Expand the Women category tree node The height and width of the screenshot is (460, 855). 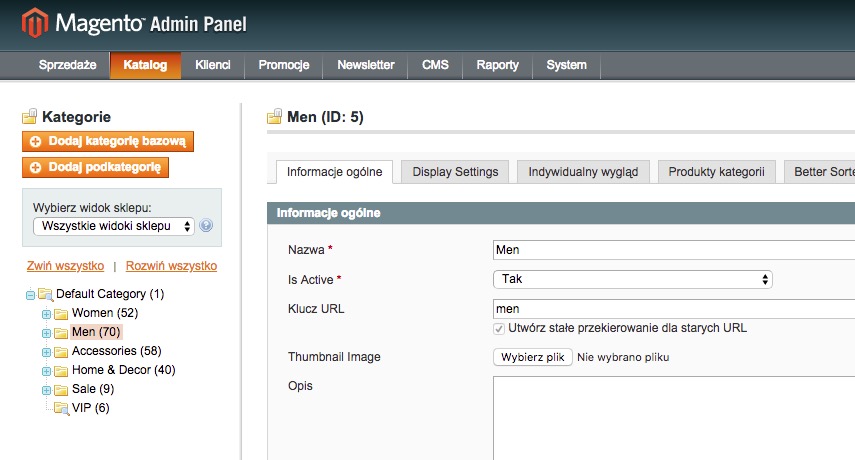[46, 314]
